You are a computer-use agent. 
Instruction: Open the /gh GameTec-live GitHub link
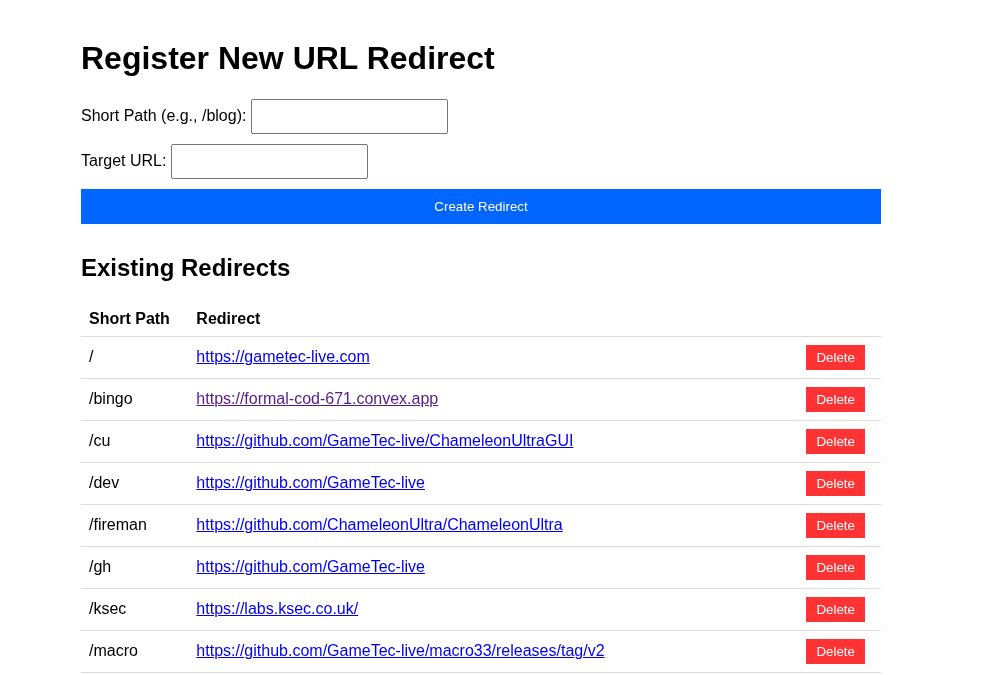(310, 567)
